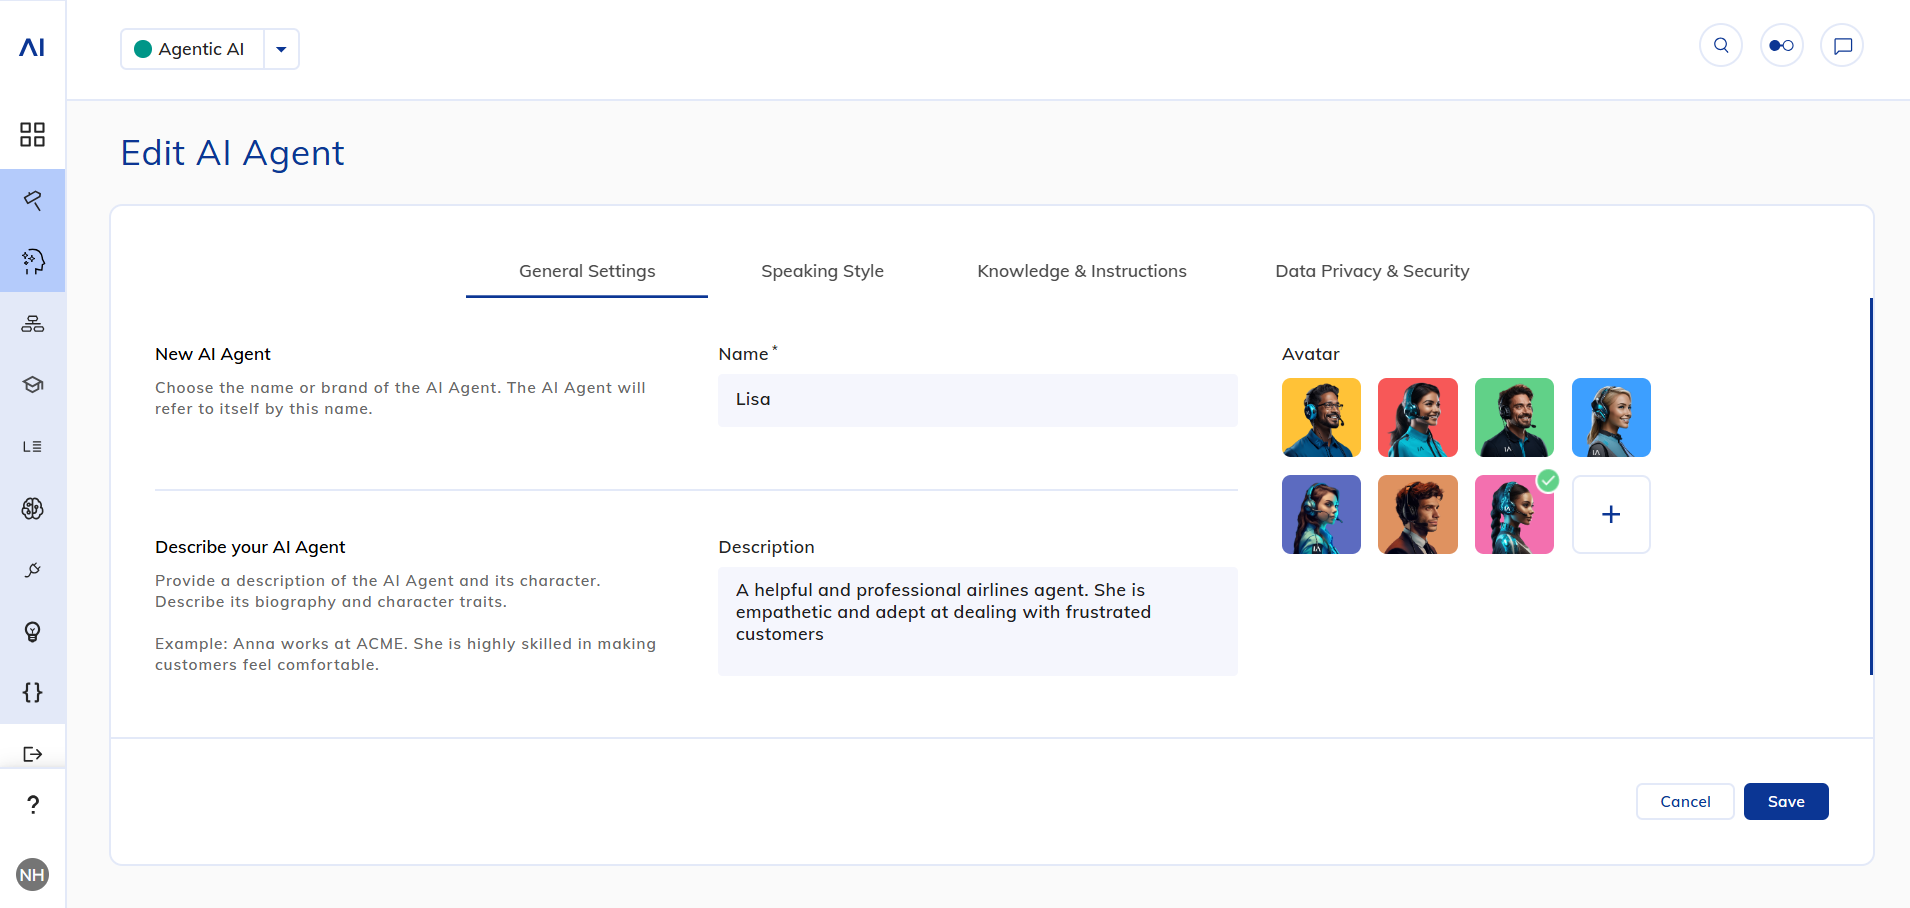The height and width of the screenshot is (908, 1910).
Task: Open the Knowledge & Instructions tab
Action: click(1081, 271)
